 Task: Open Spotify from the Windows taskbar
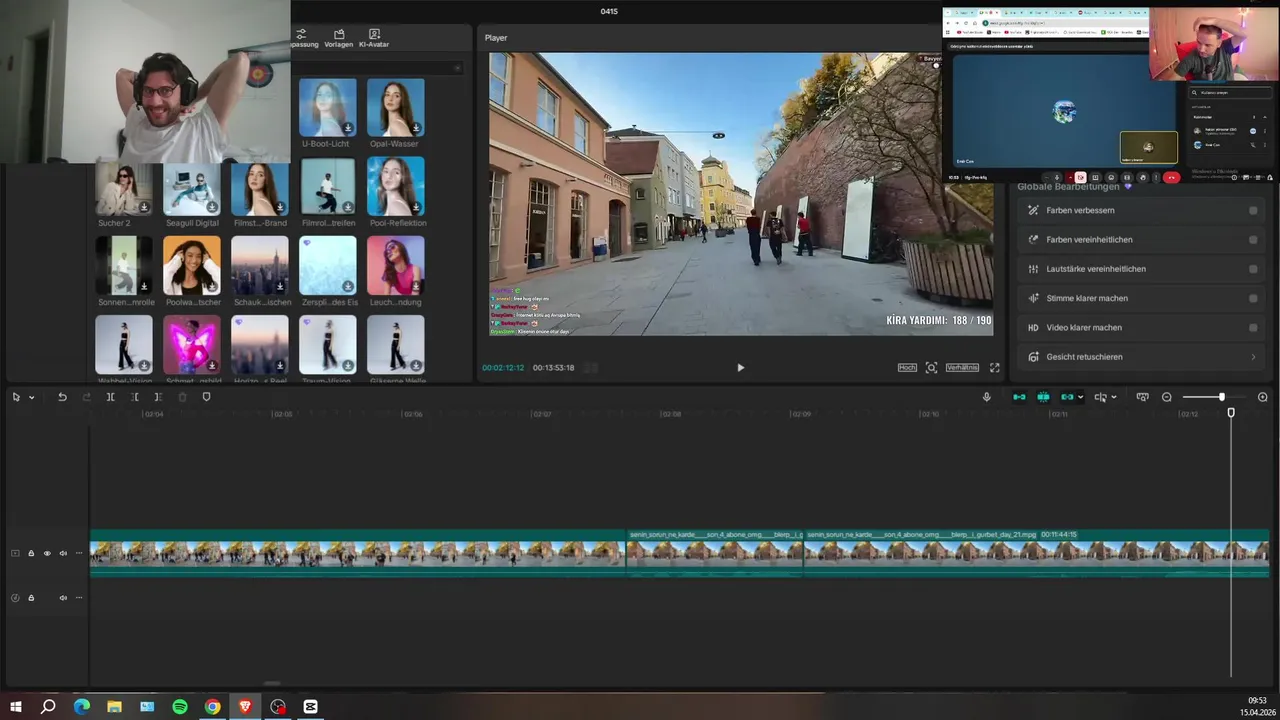pos(180,707)
